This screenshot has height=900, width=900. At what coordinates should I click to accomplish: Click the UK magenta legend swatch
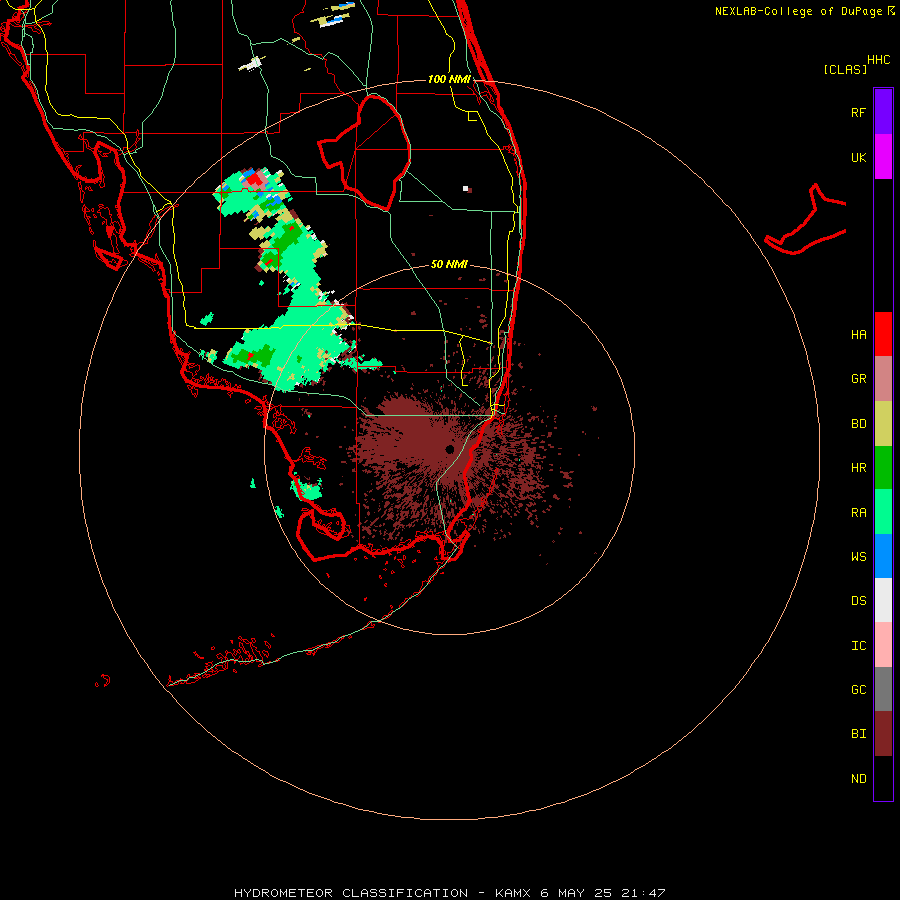(x=883, y=157)
